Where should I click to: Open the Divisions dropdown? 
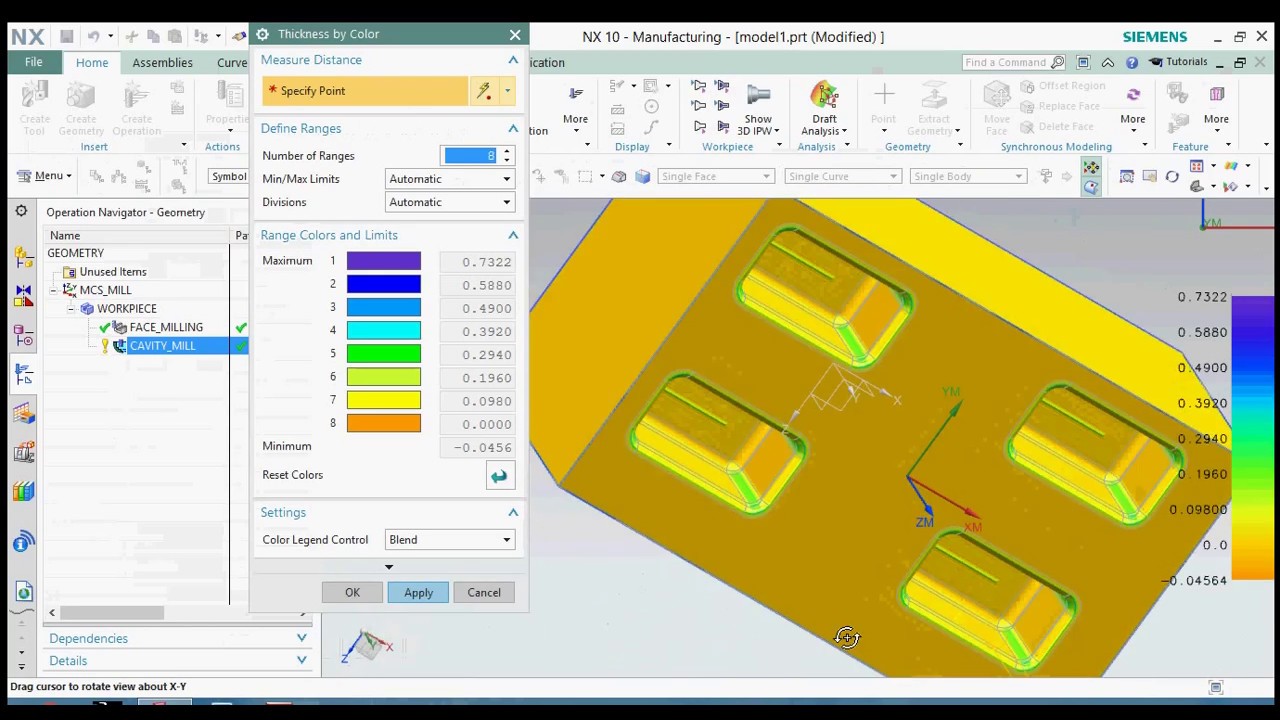tap(450, 202)
